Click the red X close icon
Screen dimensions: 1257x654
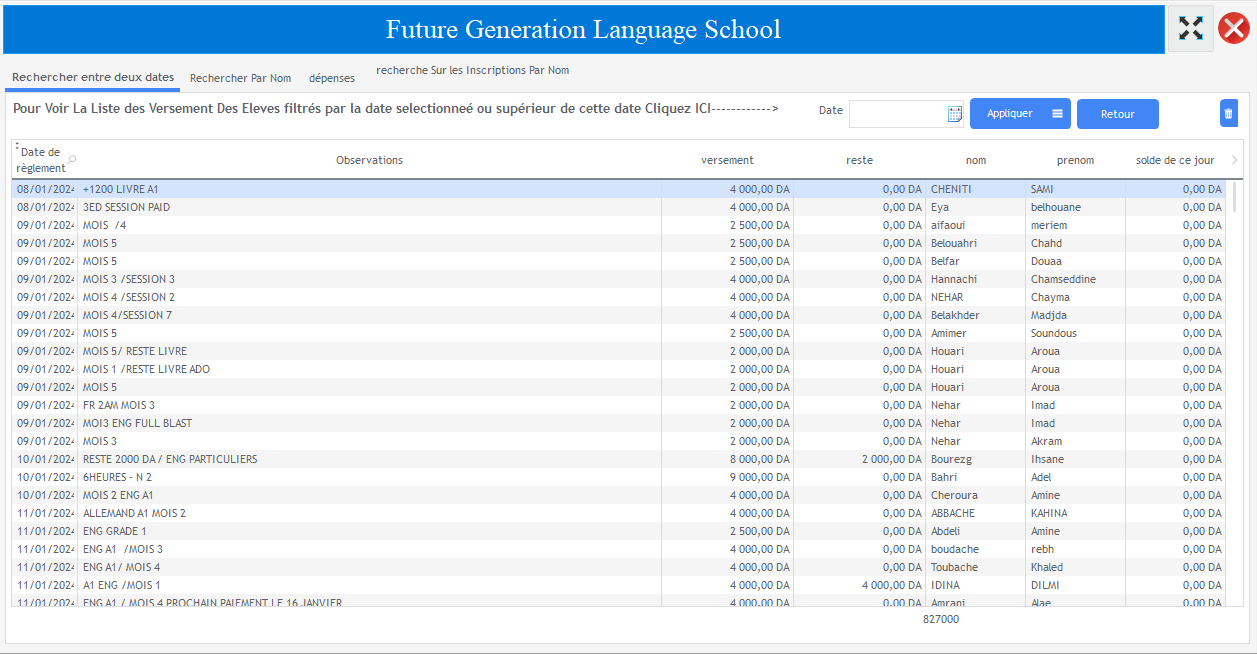[1233, 28]
